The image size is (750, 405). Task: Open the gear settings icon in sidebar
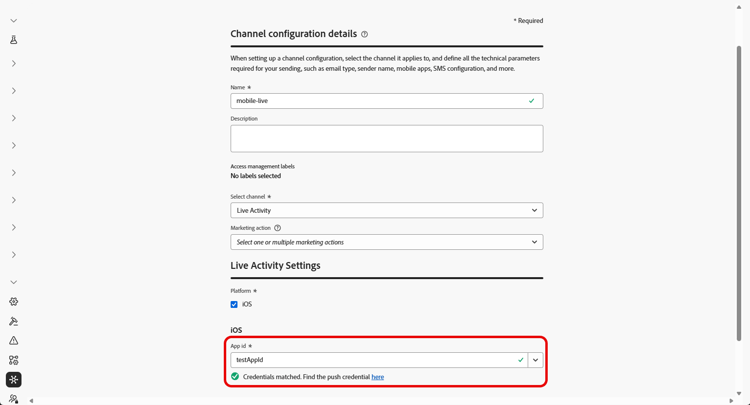click(14, 302)
